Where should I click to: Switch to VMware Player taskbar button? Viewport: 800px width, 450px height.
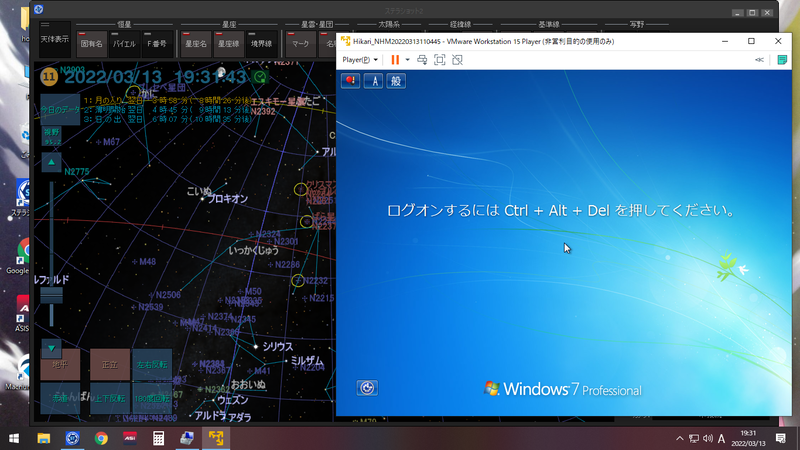[x=216, y=438]
